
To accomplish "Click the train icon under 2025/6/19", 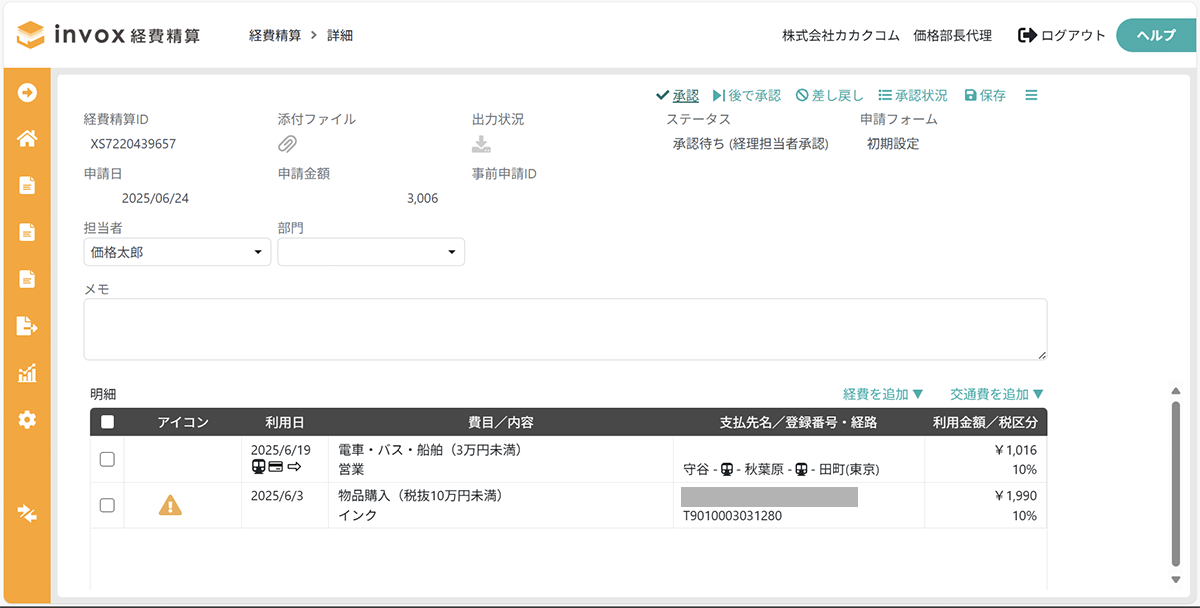I will point(258,467).
